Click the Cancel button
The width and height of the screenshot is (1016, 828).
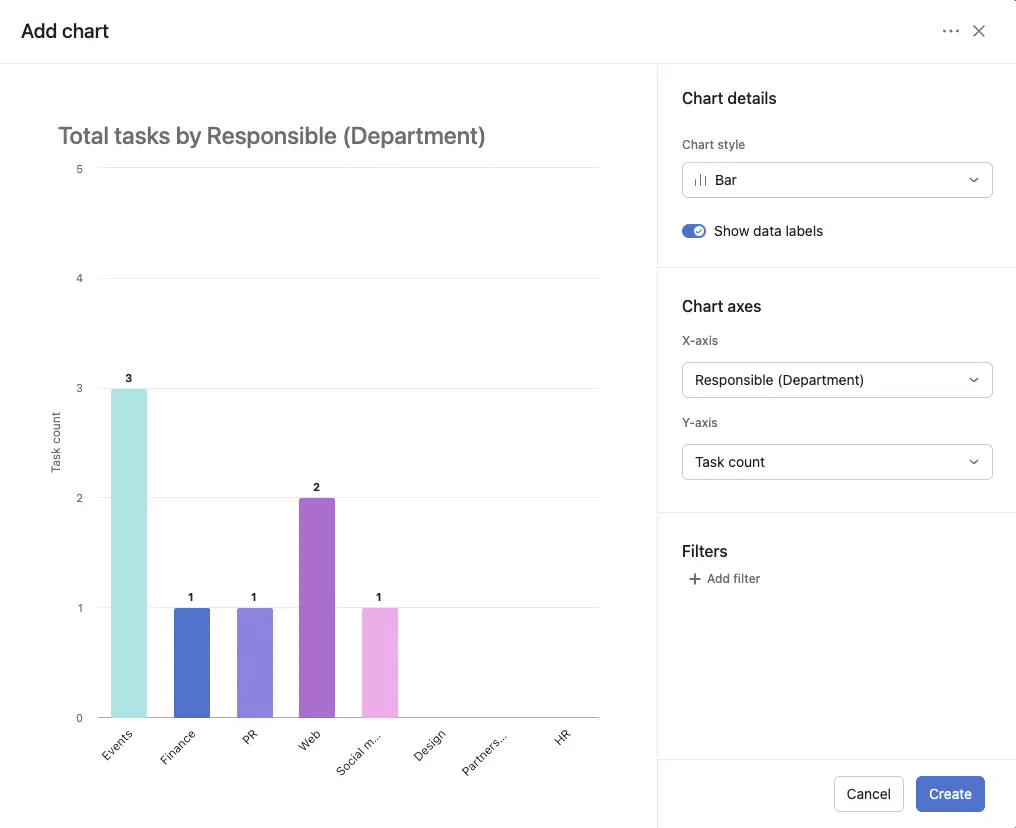point(868,794)
